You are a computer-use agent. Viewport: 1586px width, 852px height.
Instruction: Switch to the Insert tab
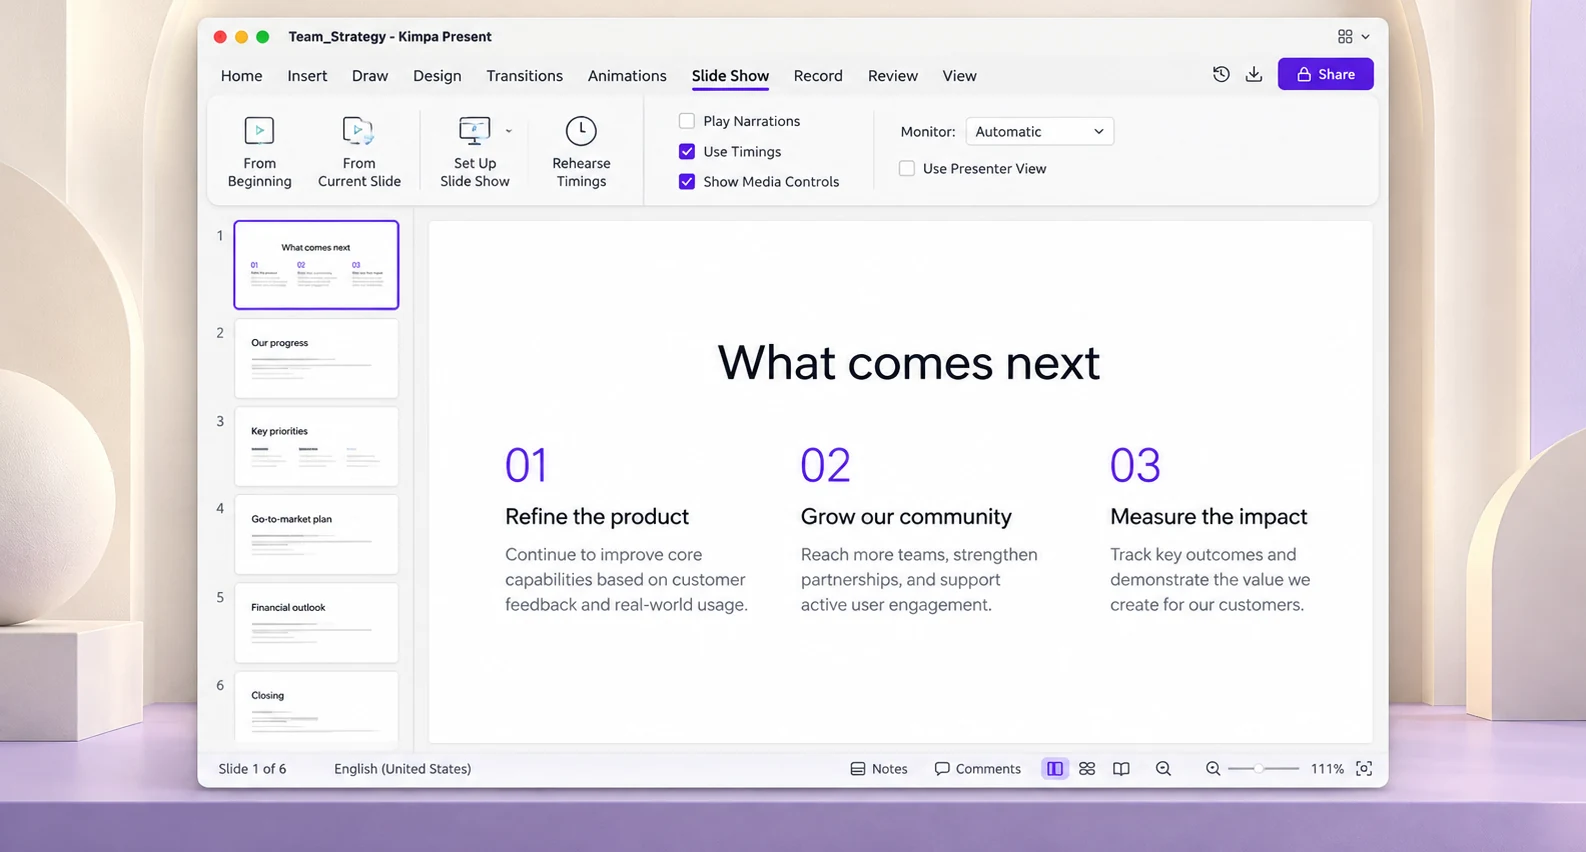tap(307, 76)
